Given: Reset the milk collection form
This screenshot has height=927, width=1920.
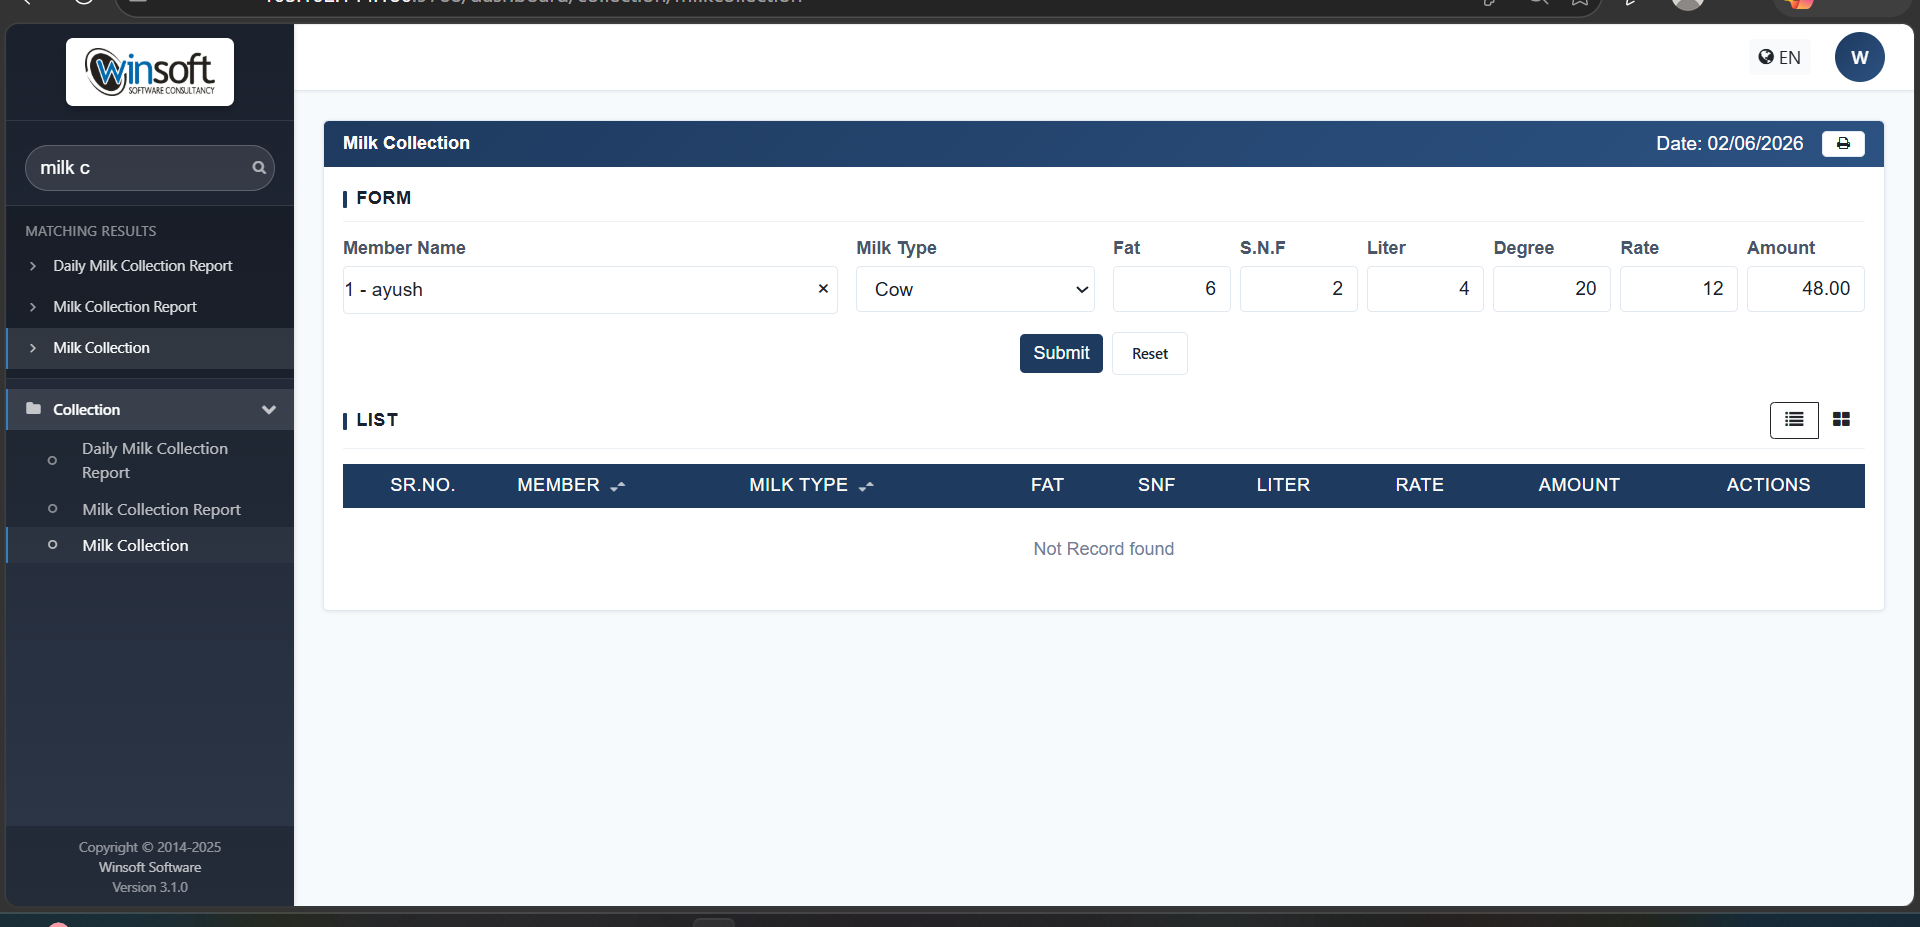Looking at the screenshot, I should [1150, 354].
